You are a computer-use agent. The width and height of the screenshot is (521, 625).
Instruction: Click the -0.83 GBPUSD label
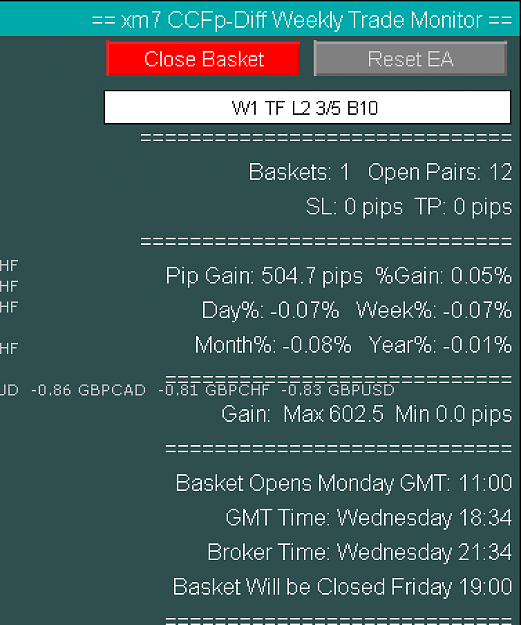[x=338, y=390]
